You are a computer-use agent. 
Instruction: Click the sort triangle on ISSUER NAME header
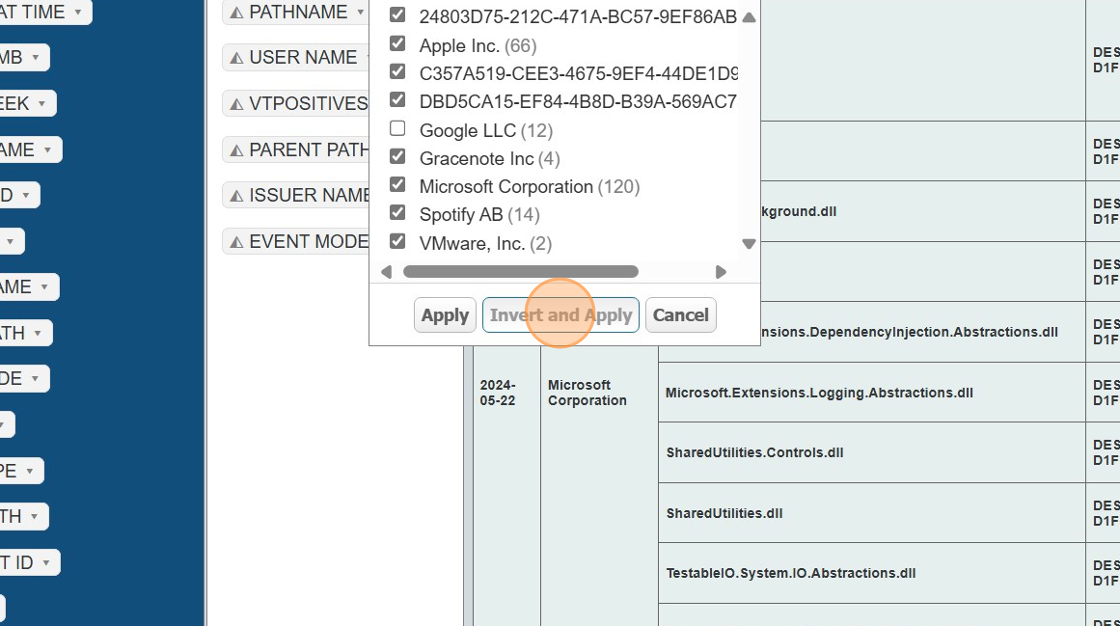(237, 194)
